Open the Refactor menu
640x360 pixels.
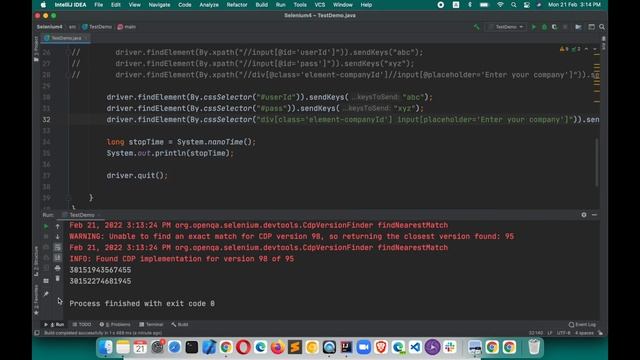coord(237,5)
